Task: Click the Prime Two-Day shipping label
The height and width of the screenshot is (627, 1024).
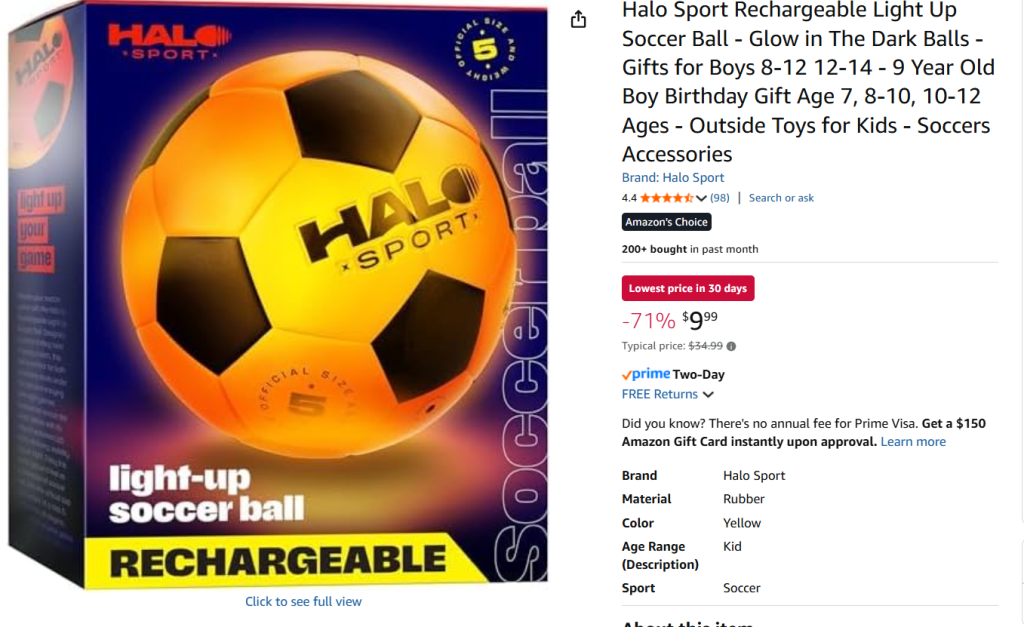Action: pyautogui.click(x=673, y=375)
